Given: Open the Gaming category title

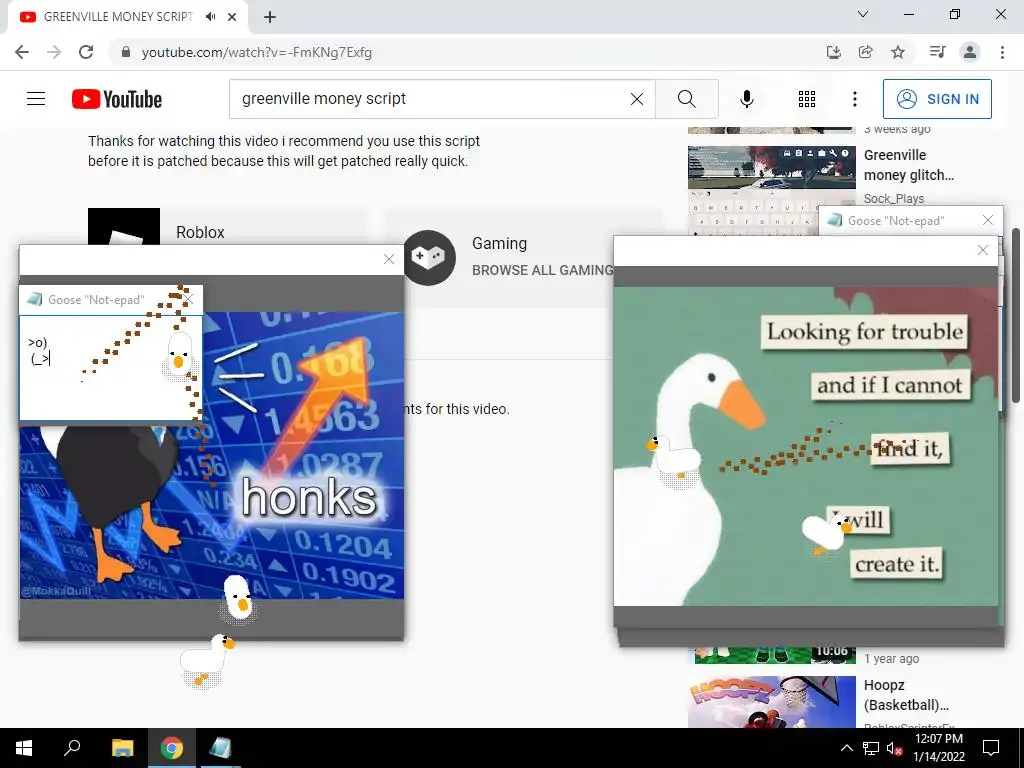Looking at the screenshot, I should tap(499, 244).
